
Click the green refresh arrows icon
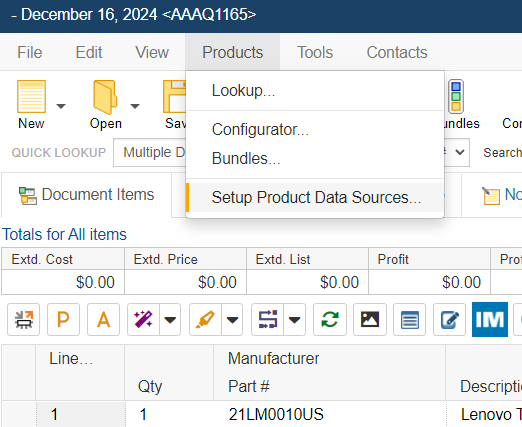click(330, 319)
